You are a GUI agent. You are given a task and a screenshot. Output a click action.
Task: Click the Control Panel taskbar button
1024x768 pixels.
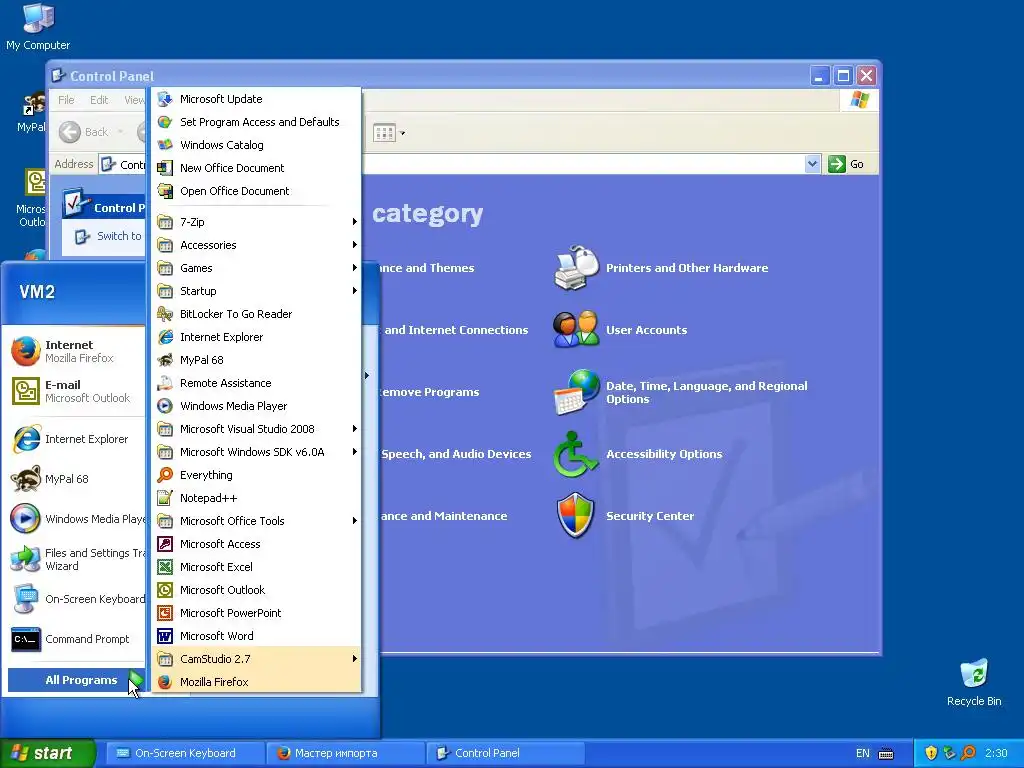(505, 753)
